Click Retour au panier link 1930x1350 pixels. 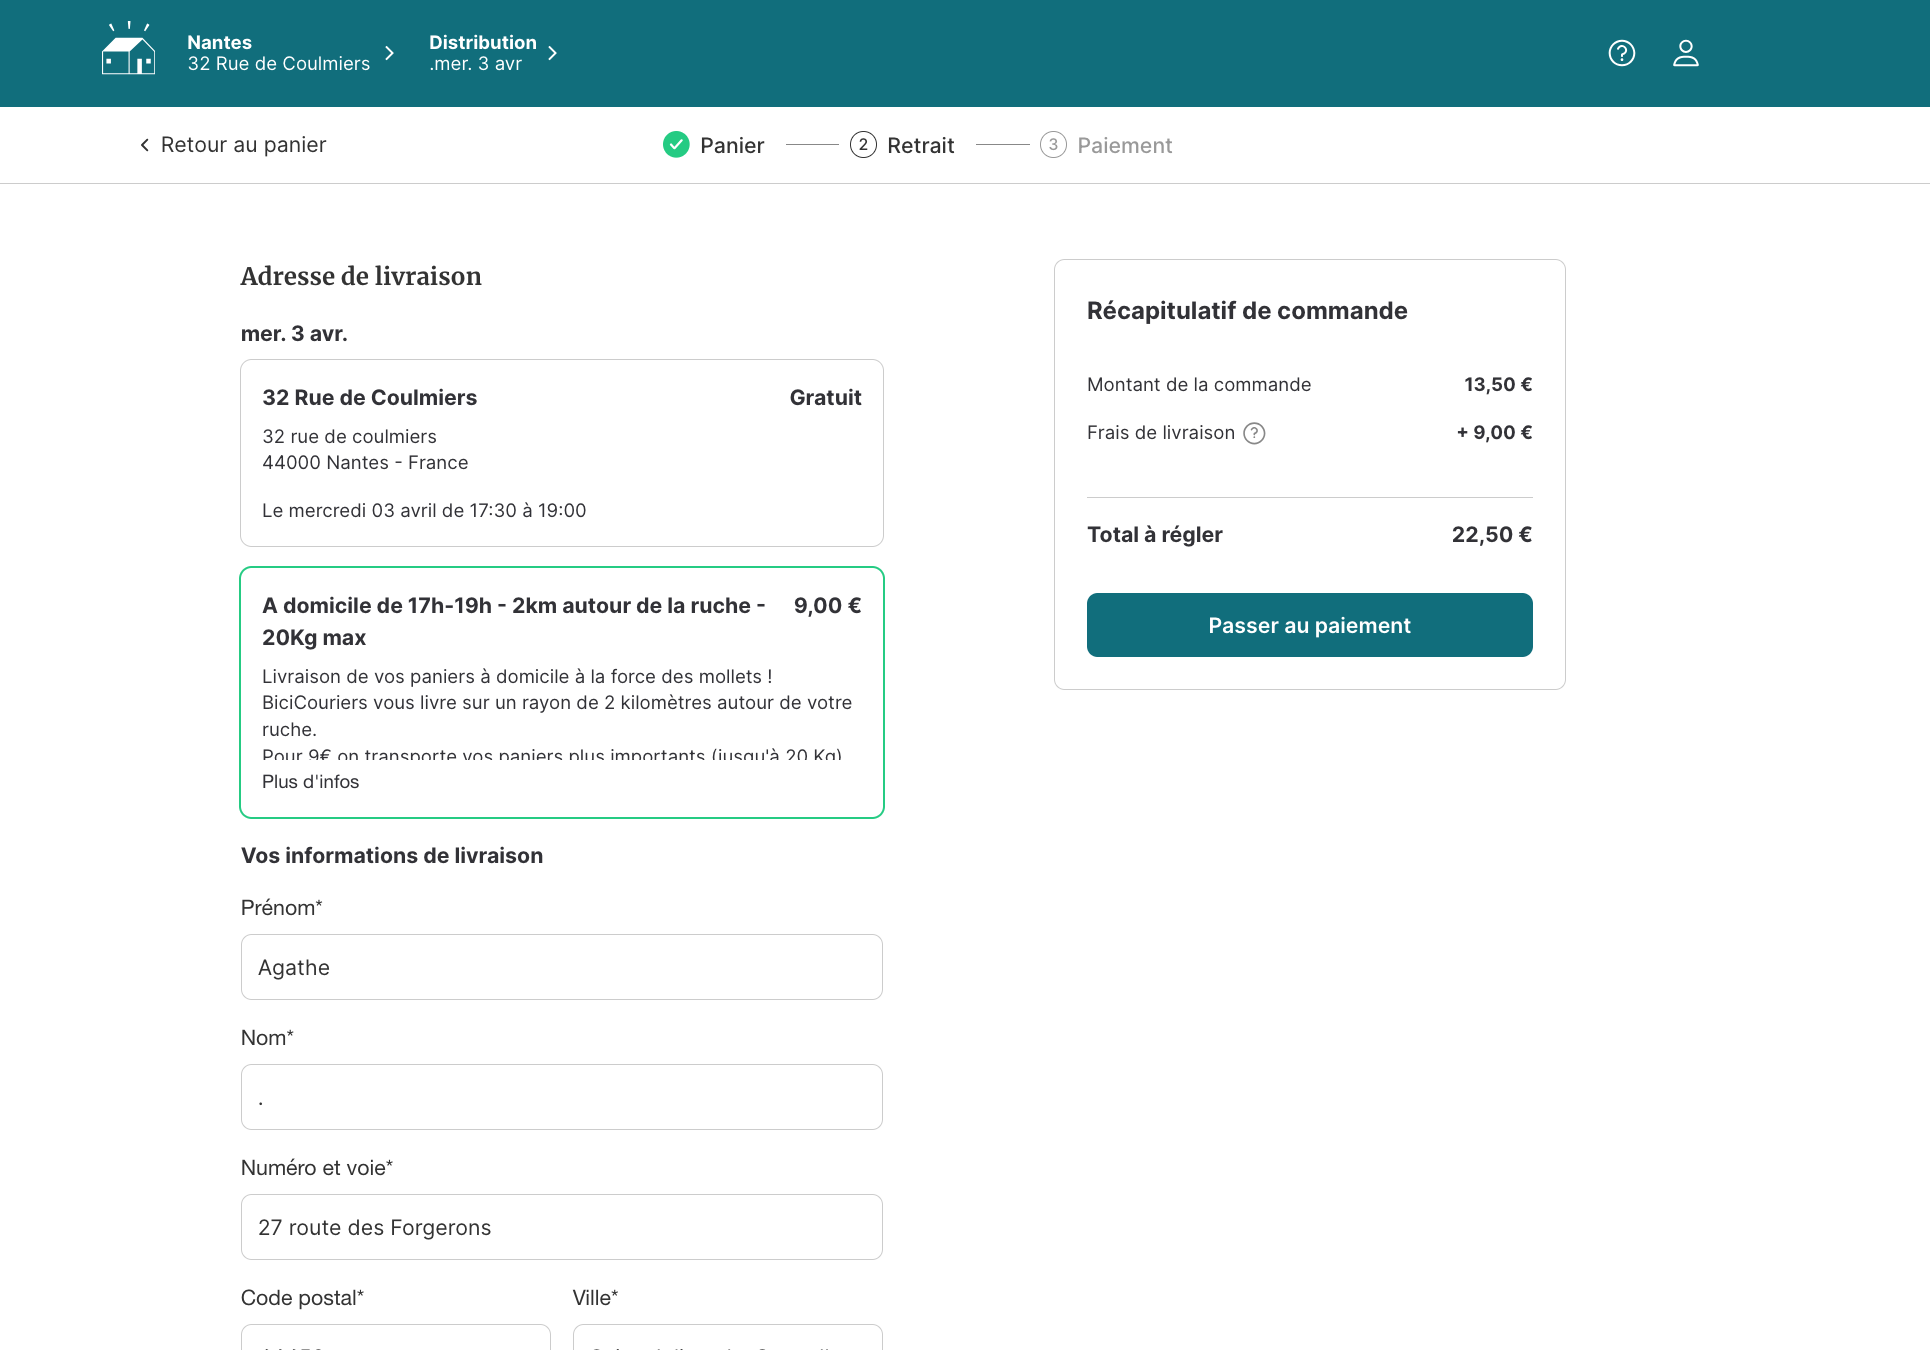coord(233,145)
